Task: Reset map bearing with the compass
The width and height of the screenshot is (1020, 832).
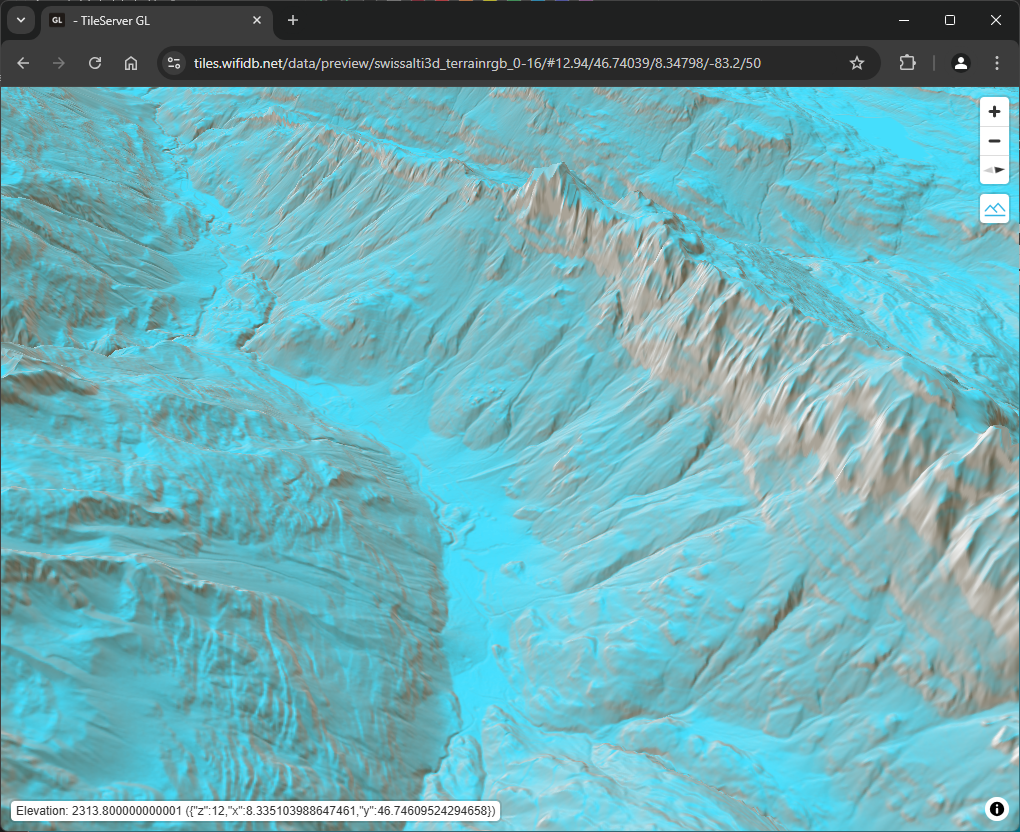Action: point(994,170)
